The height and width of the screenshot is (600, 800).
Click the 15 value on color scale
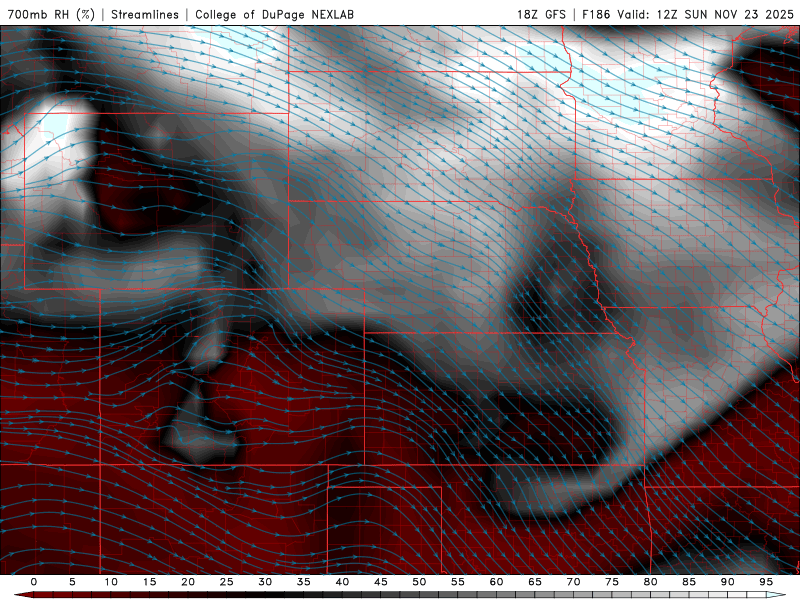pyautogui.click(x=149, y=582)
